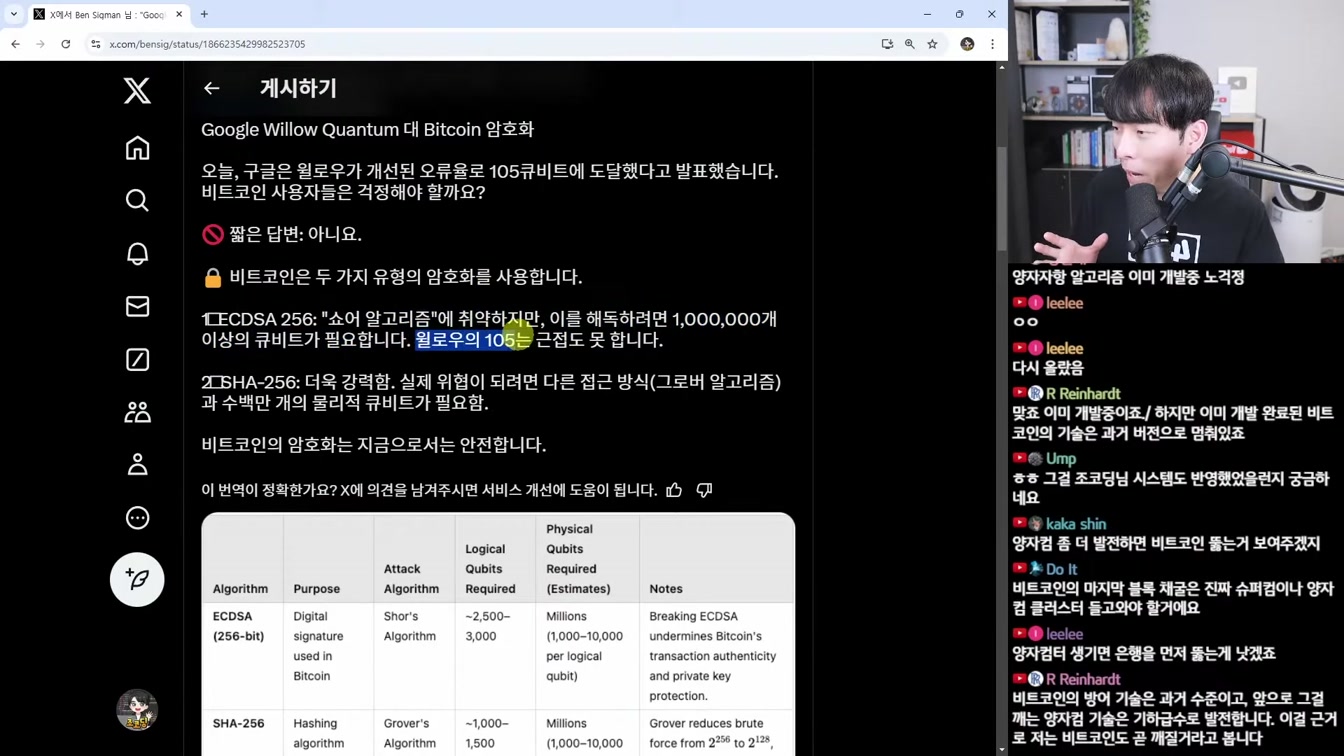
Task: Open Chrome profile avatar
Action: 967,44
